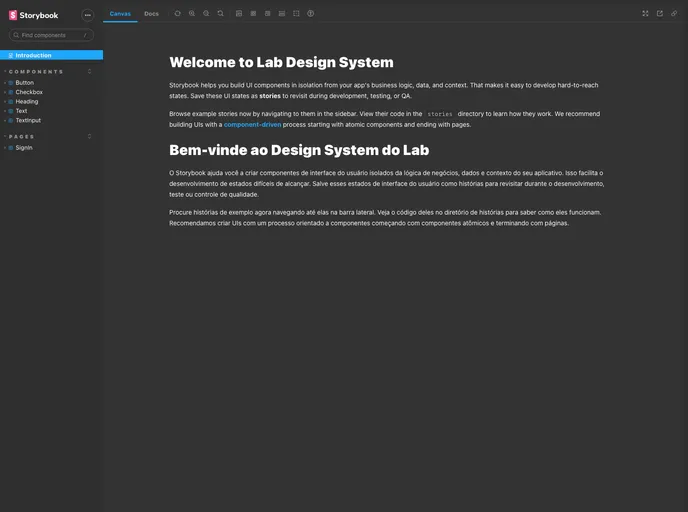Switch to the Docs tab
This screenshot has width=688, height=512.
[x=151, y=14]
